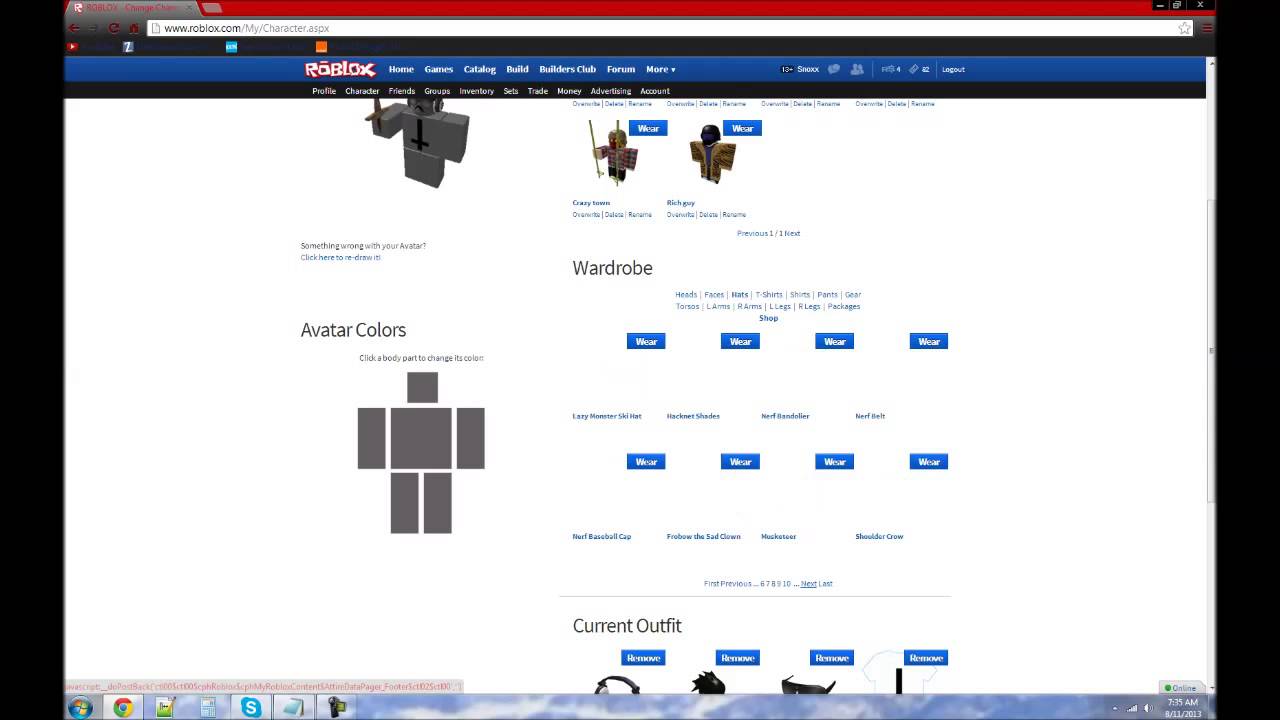Open the messages chat bubble icon
1280x720 pixels.
(x=834, y=69)
